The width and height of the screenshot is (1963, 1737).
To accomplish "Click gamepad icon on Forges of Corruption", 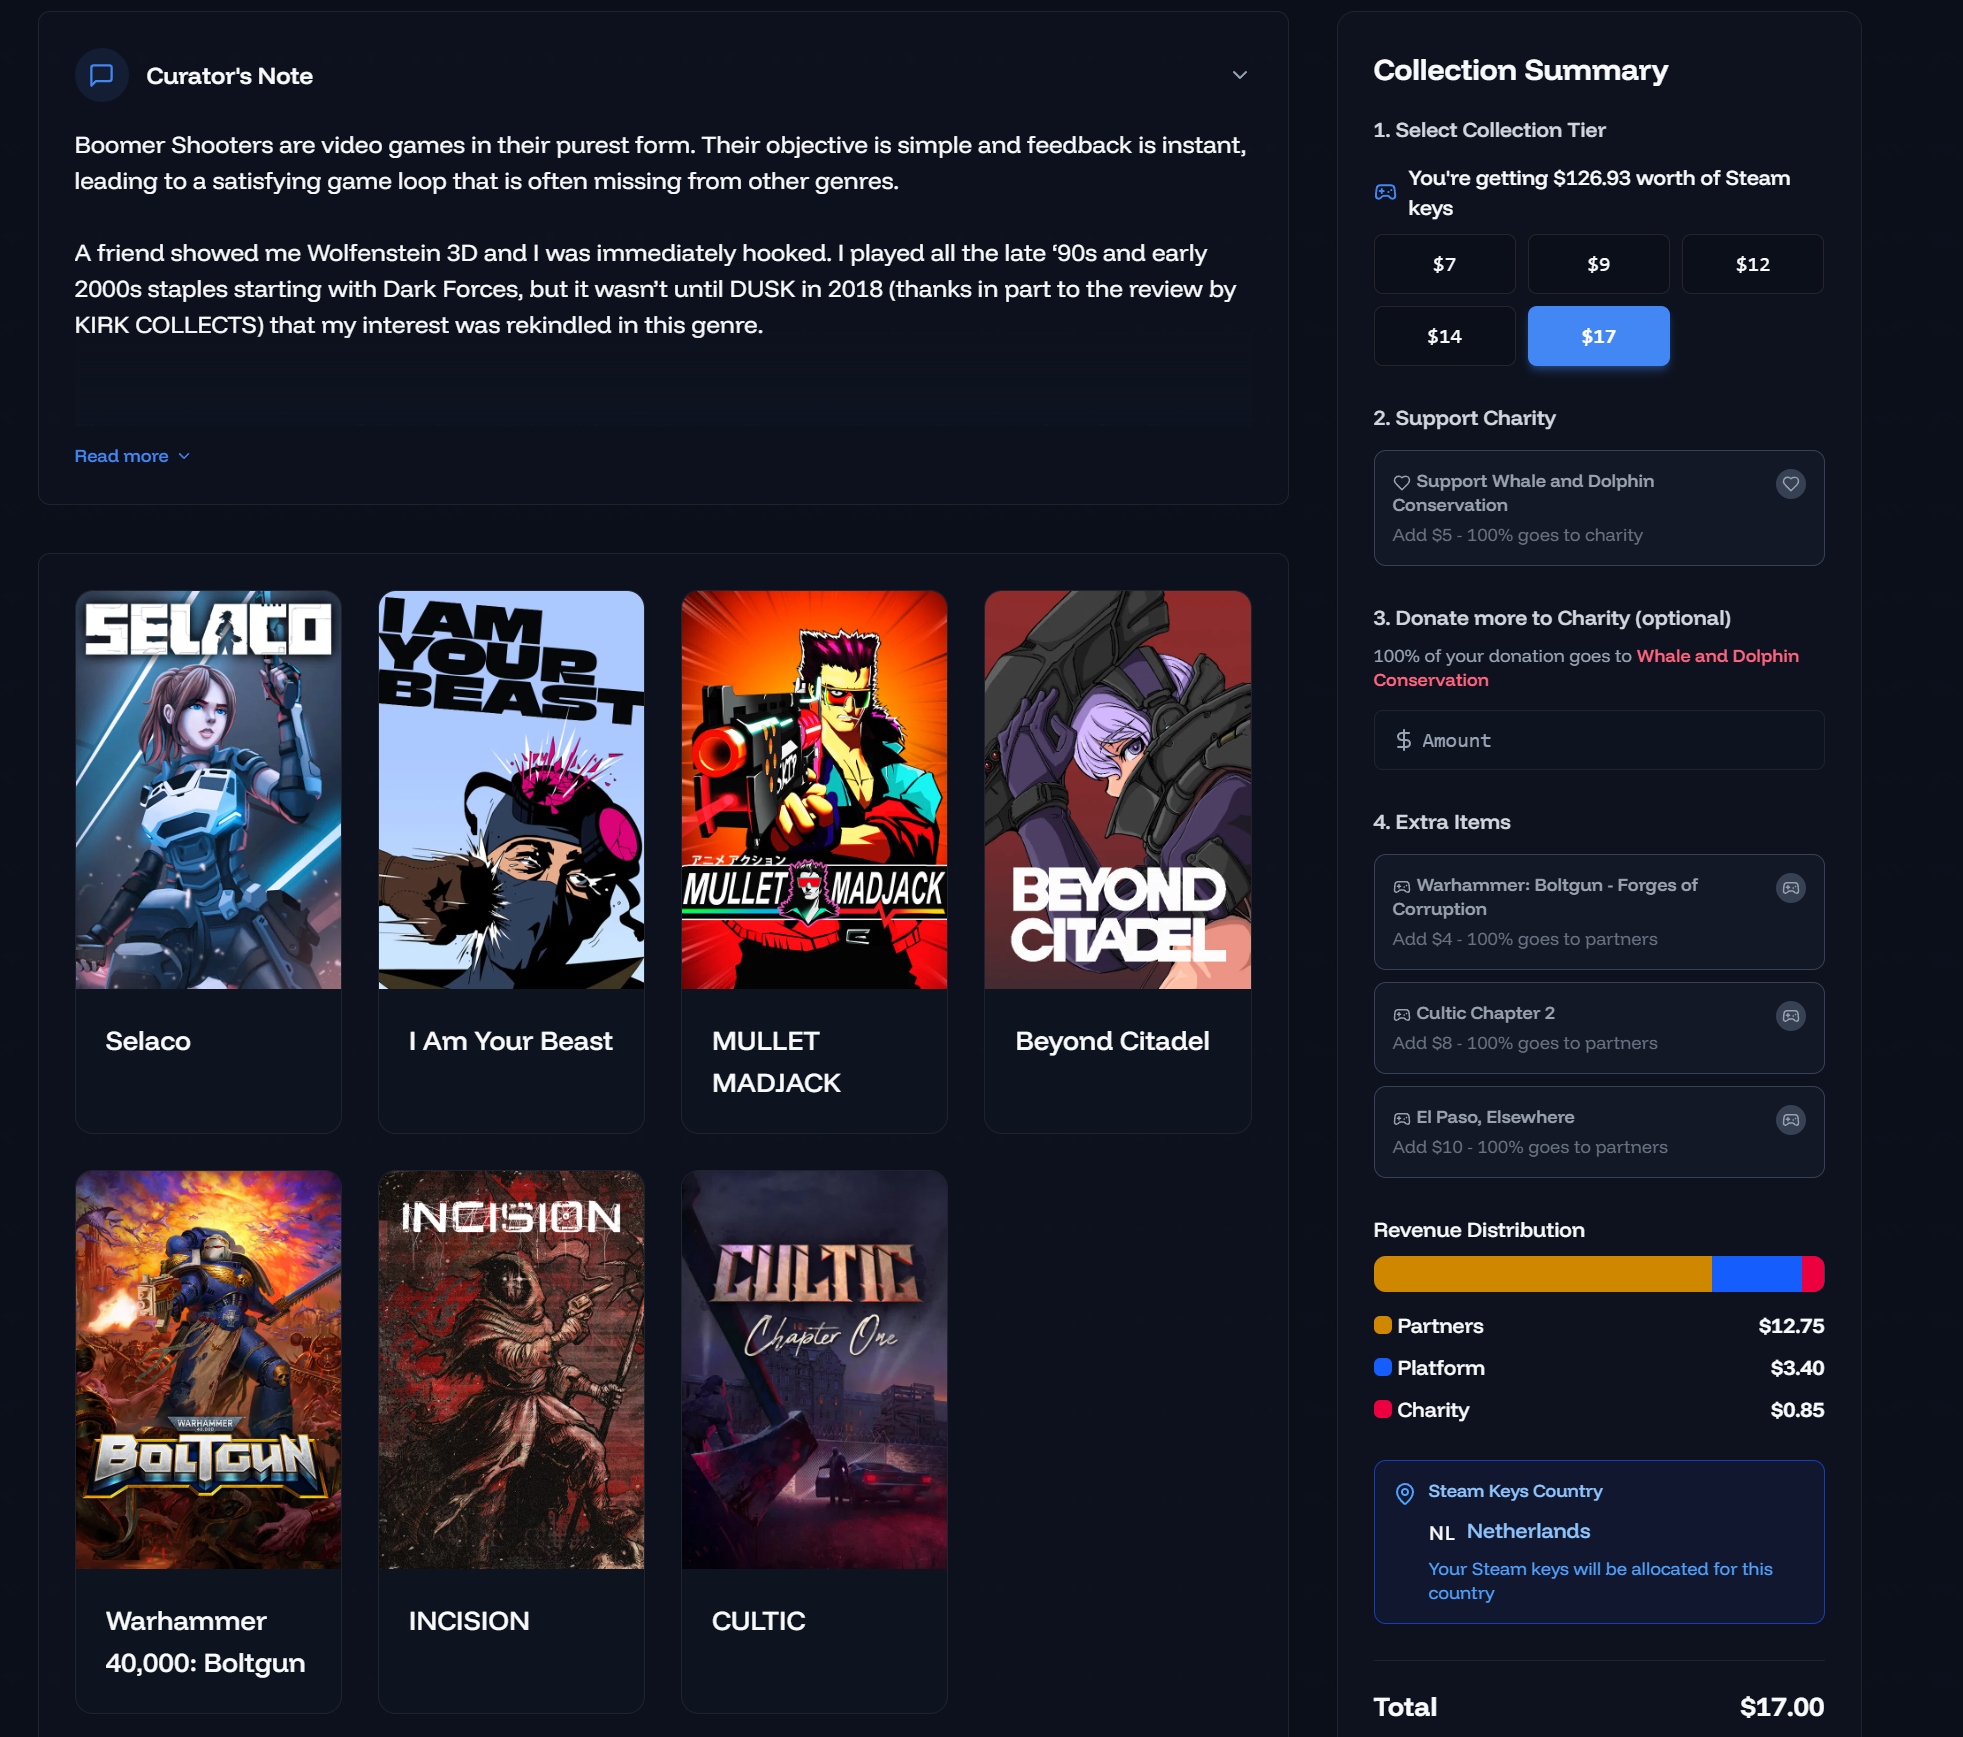I will pyautogui.click(x=1790, y=888).
